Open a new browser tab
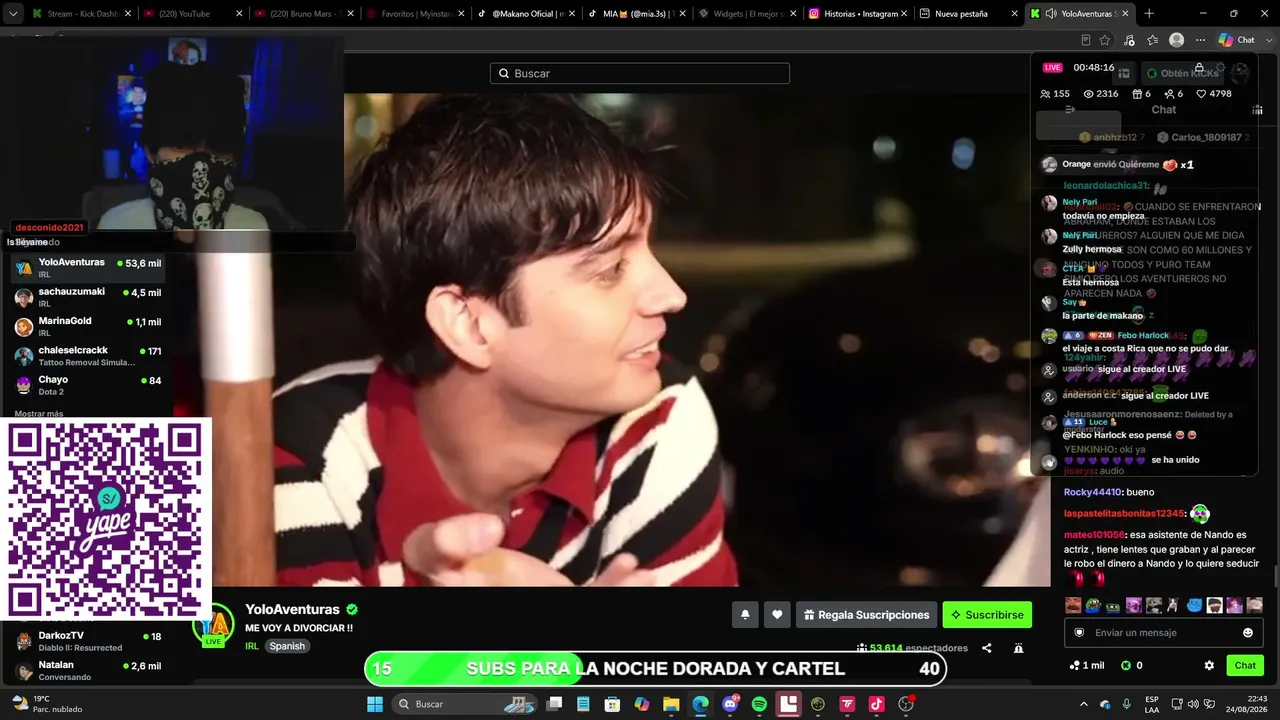1280x720 pixels. 1149,14
